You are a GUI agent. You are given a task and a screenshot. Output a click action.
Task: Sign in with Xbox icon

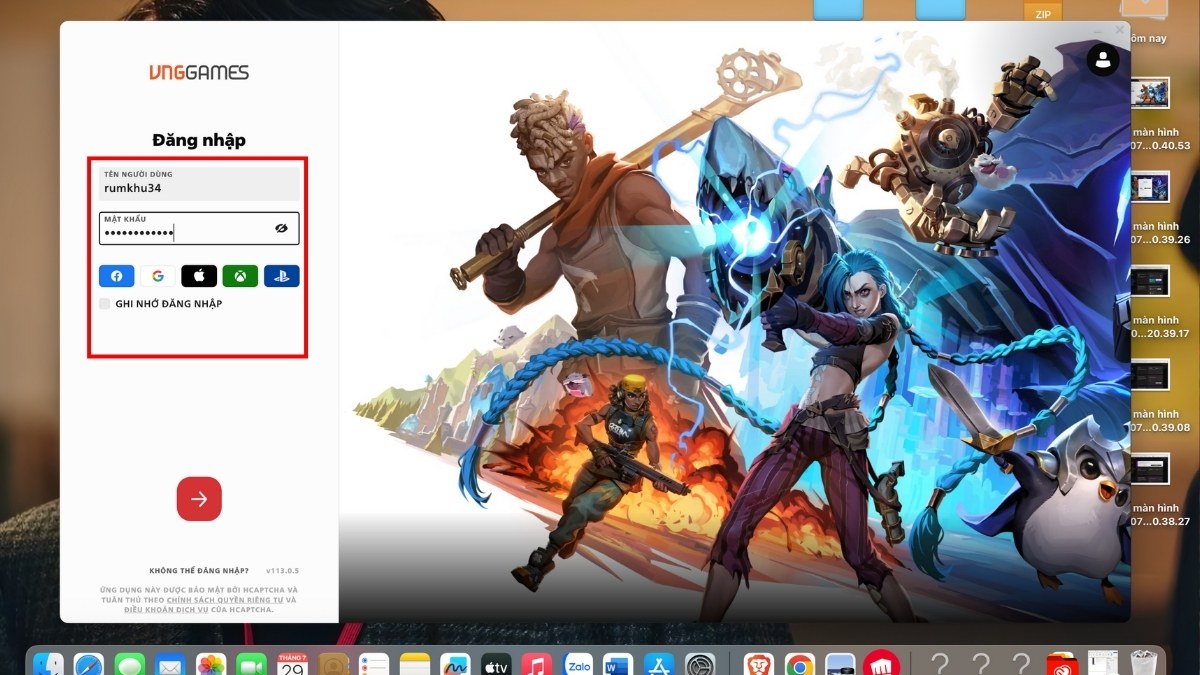[240, 276]
